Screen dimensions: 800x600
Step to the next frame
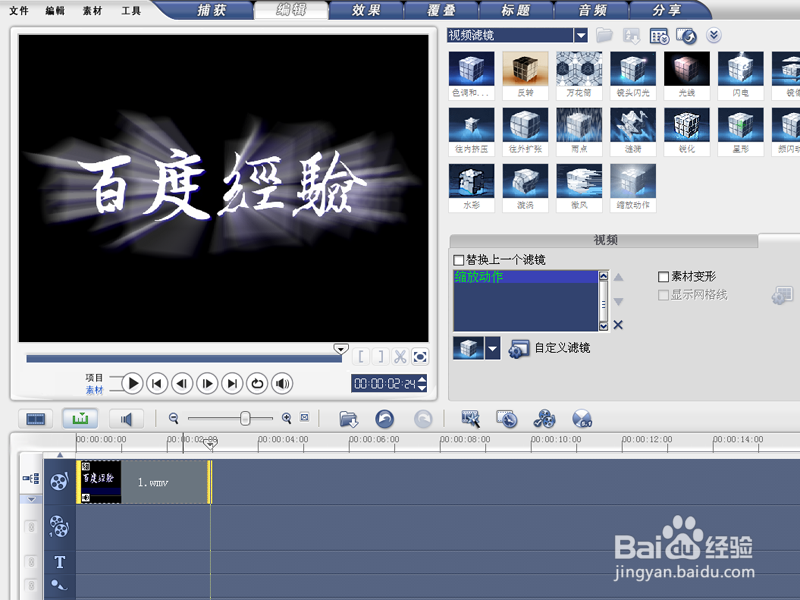[207, 383]
